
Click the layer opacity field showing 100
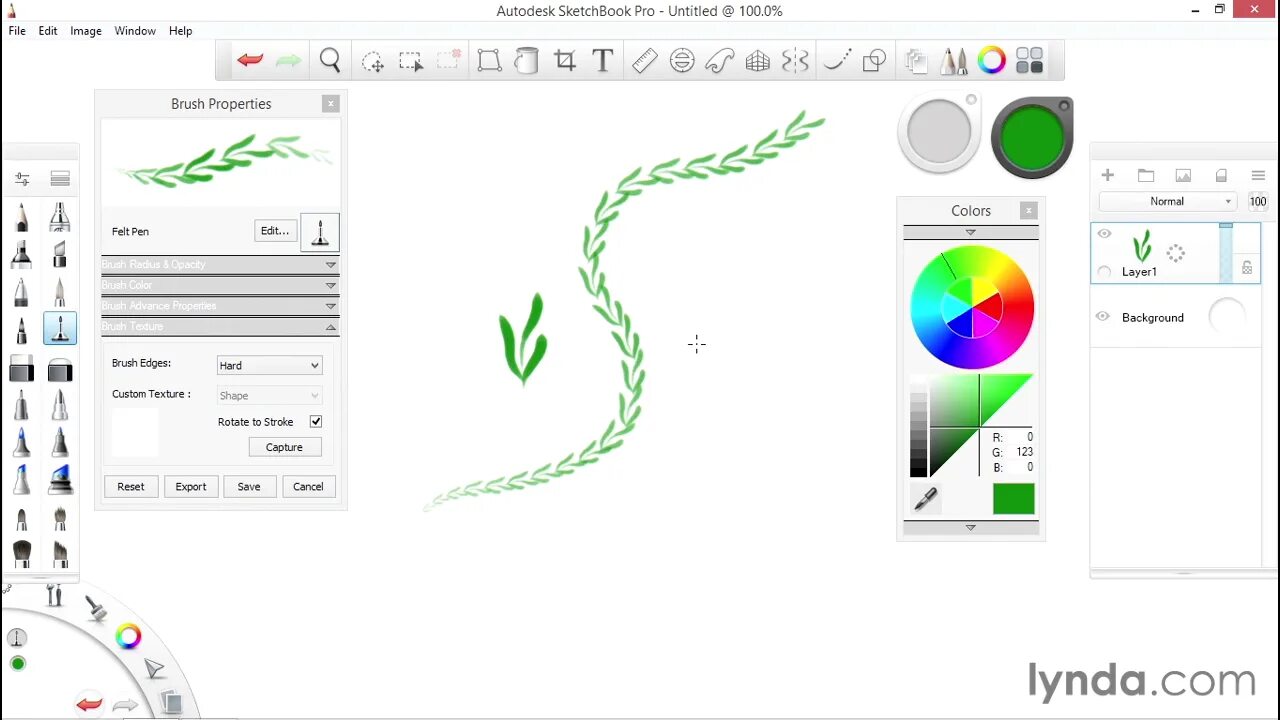pyautogui.click(x=1258, y=201)
